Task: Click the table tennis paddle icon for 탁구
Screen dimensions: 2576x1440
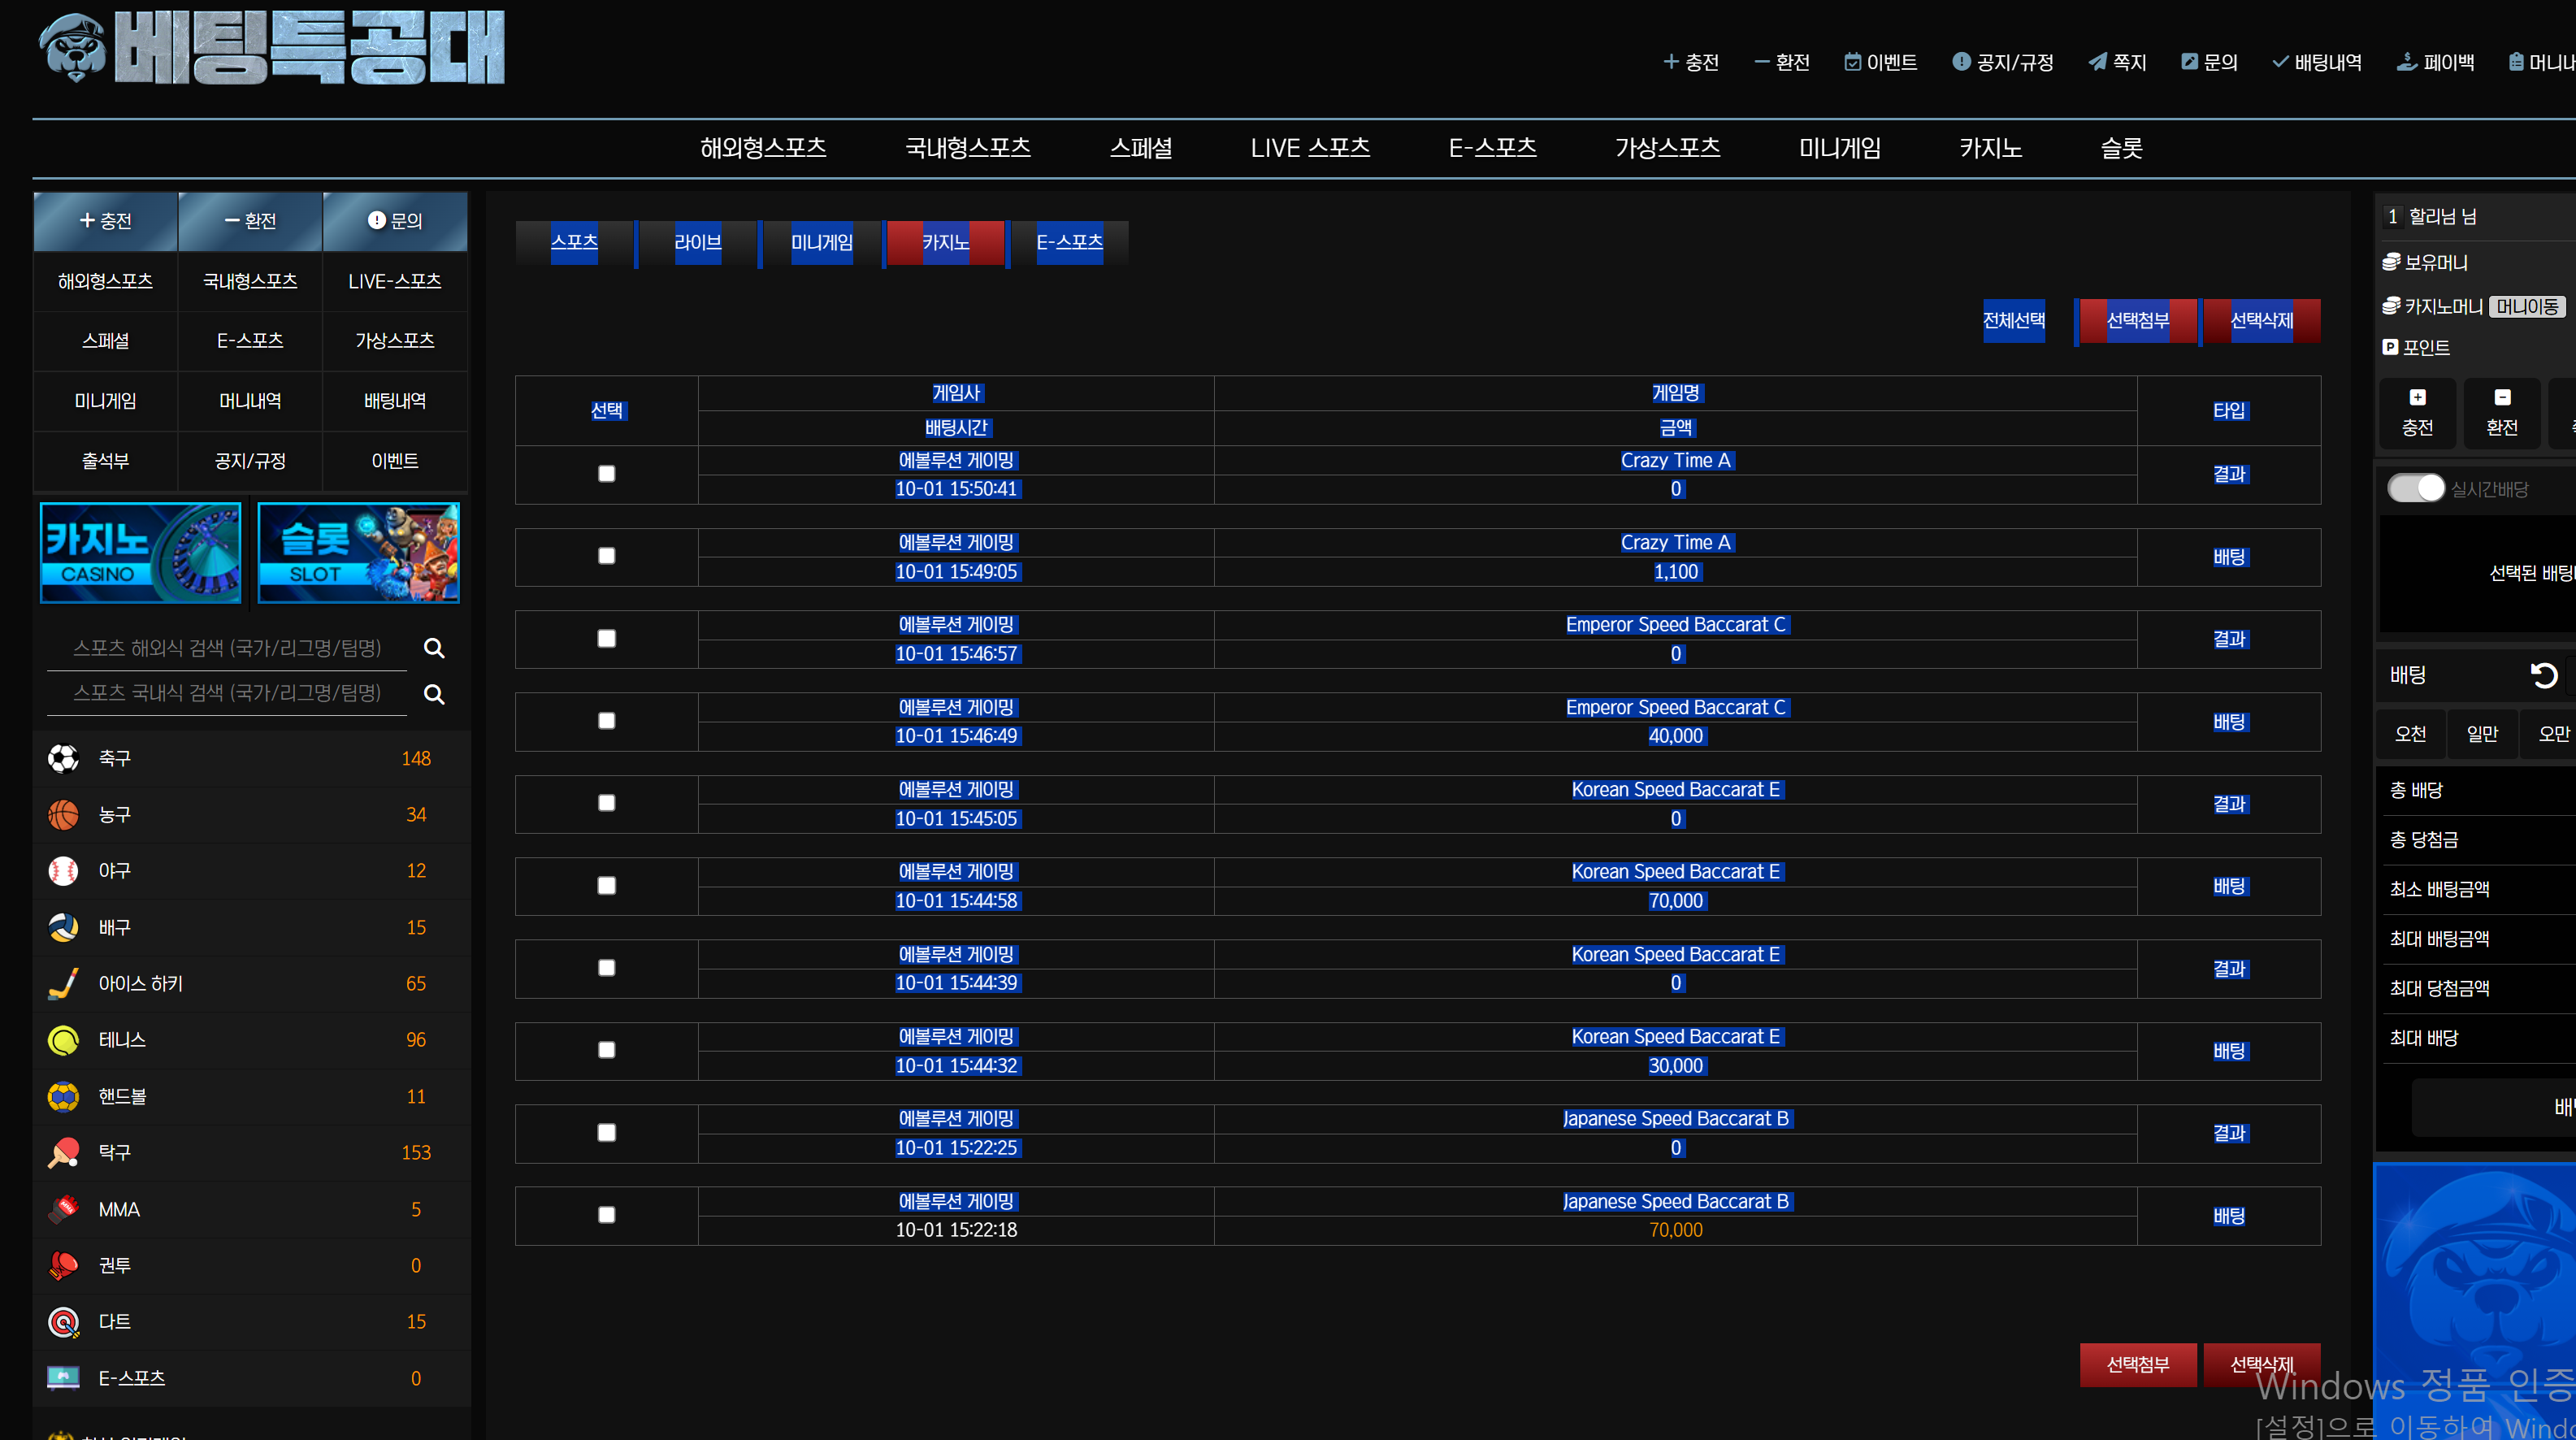Action: (63, 1152)
